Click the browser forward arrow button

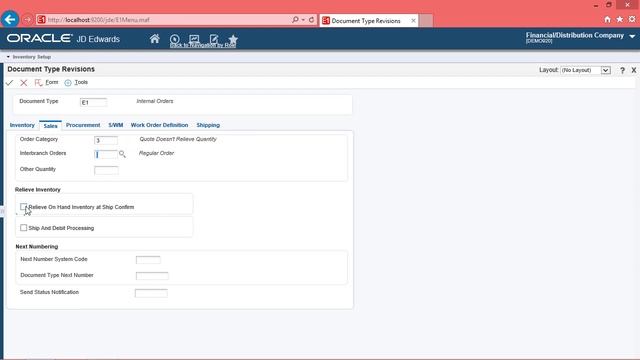[27, 20]
